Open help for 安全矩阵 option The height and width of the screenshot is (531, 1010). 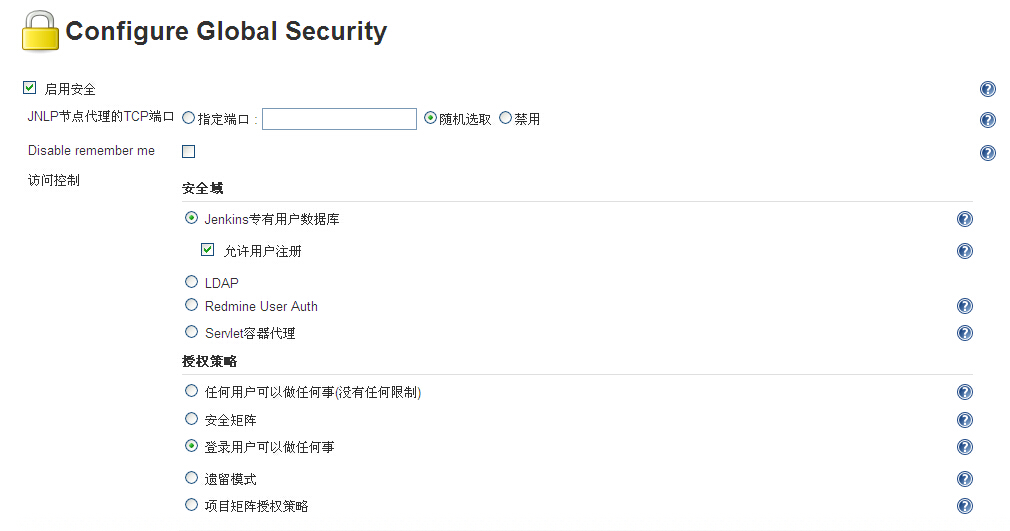pos(964,420)
